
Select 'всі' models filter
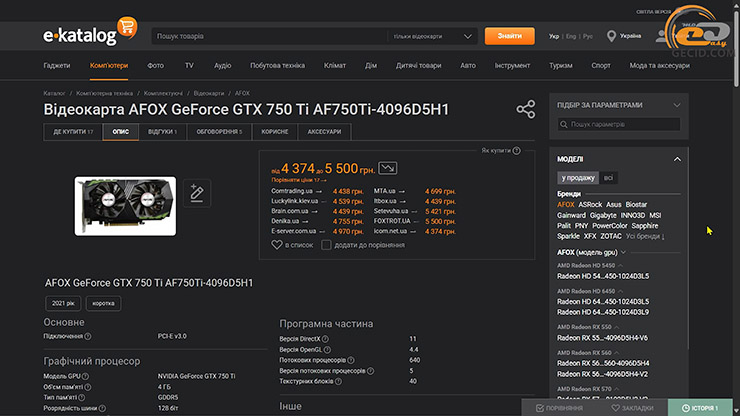[x=608, y=178]
